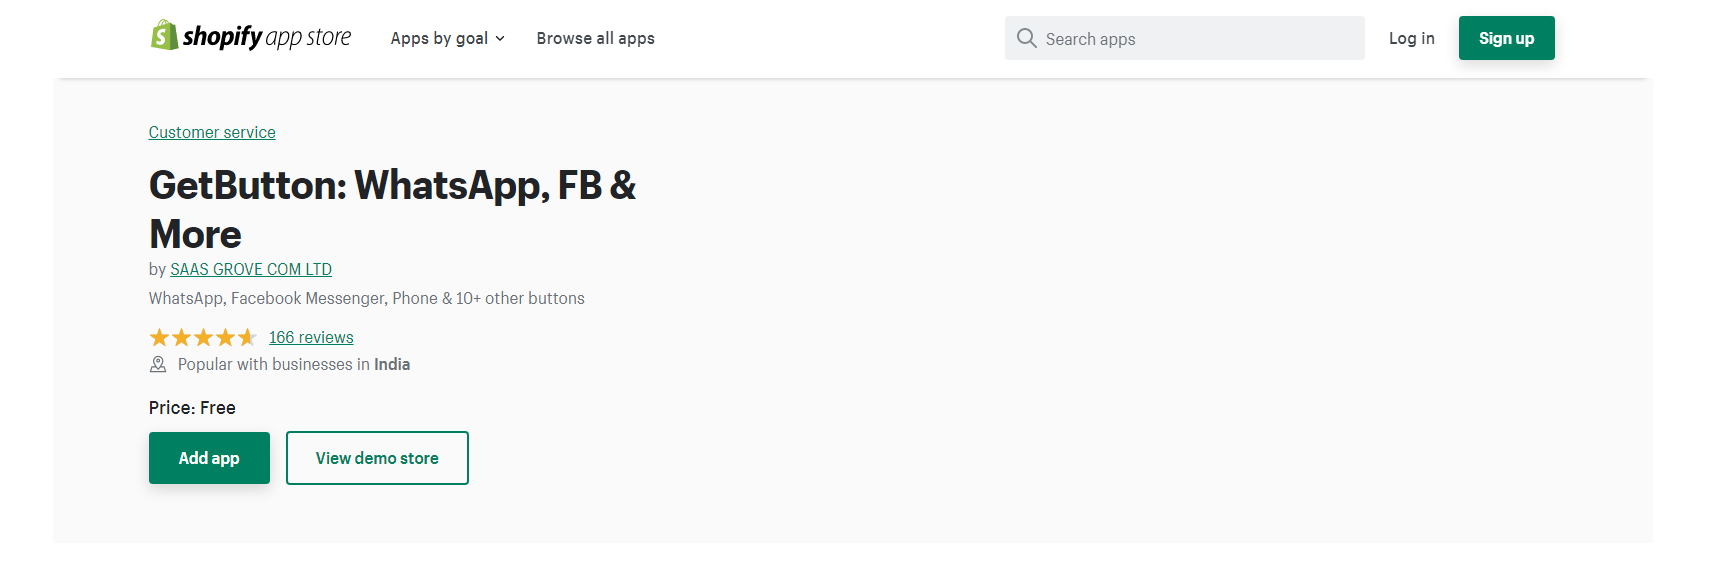
Task: Open the View demo store button
Action: (377, 458)
